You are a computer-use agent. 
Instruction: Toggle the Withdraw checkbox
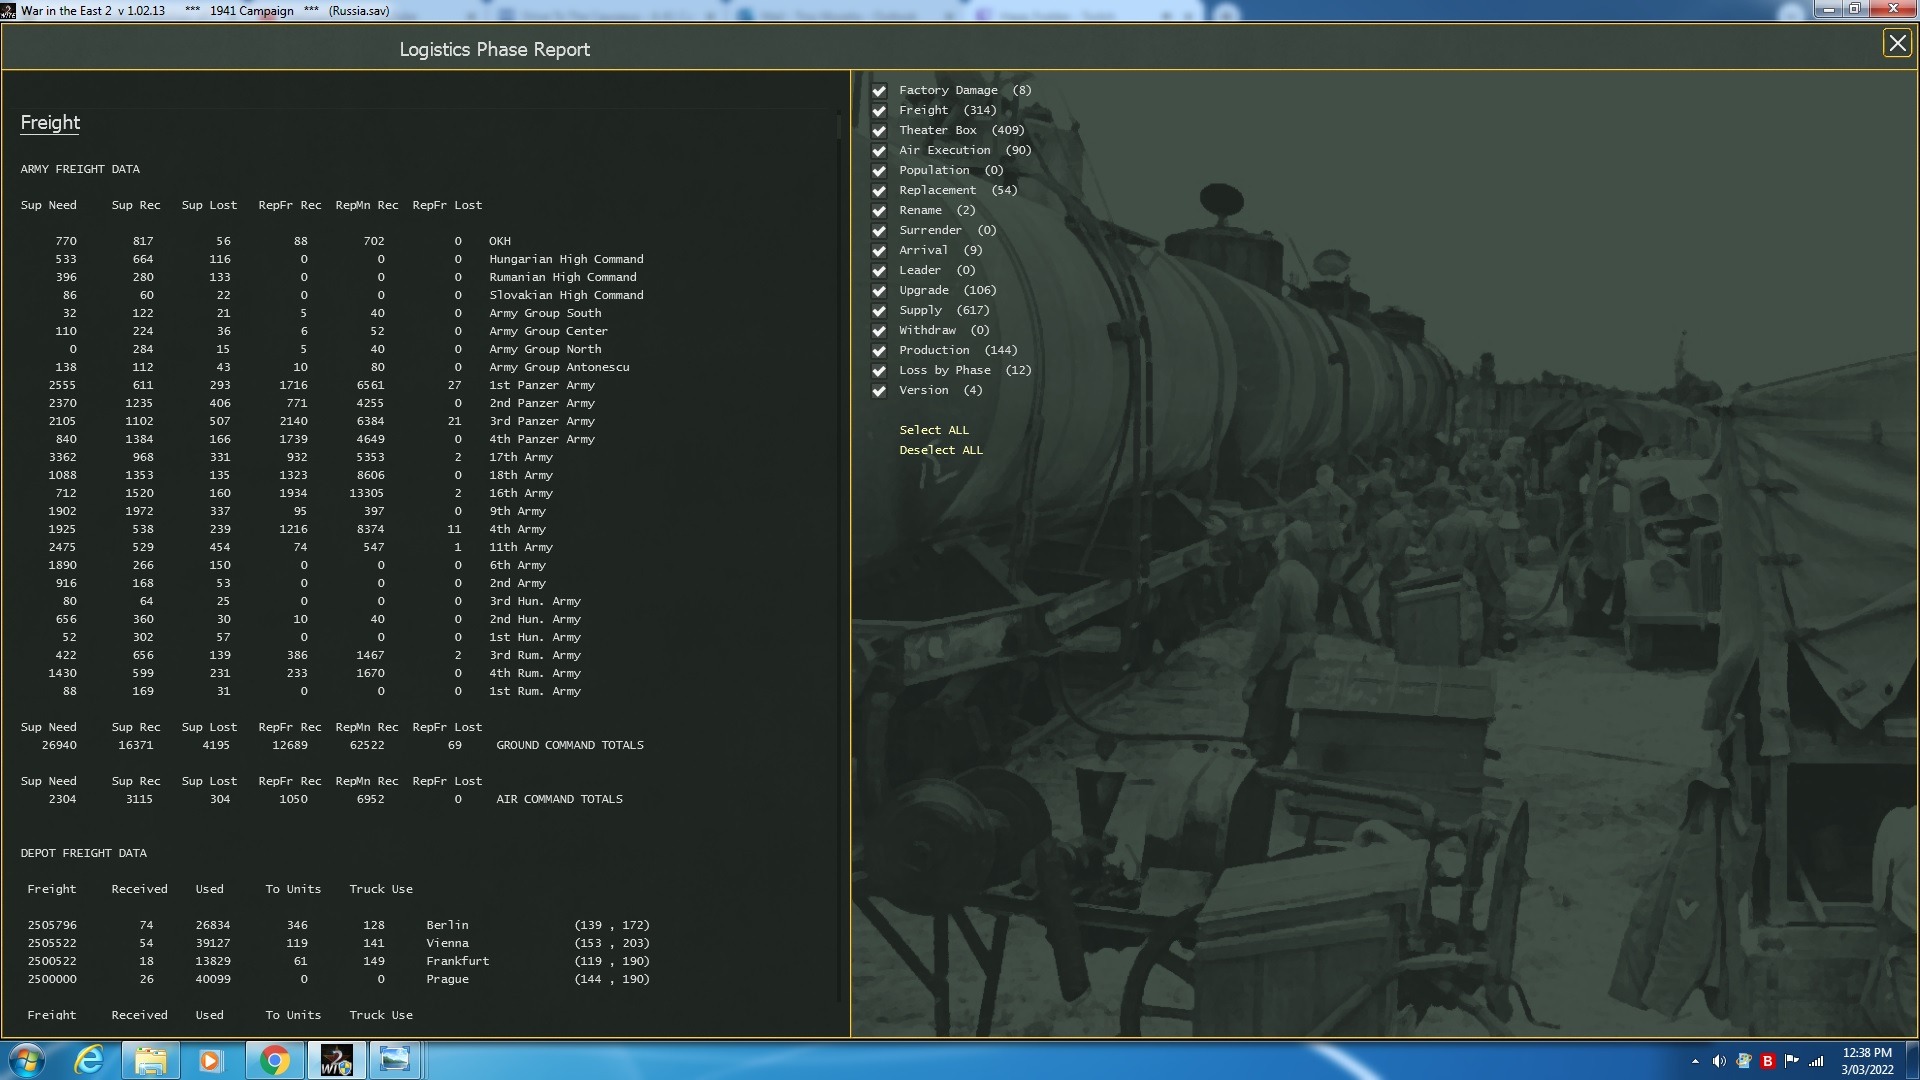point(879,330)
